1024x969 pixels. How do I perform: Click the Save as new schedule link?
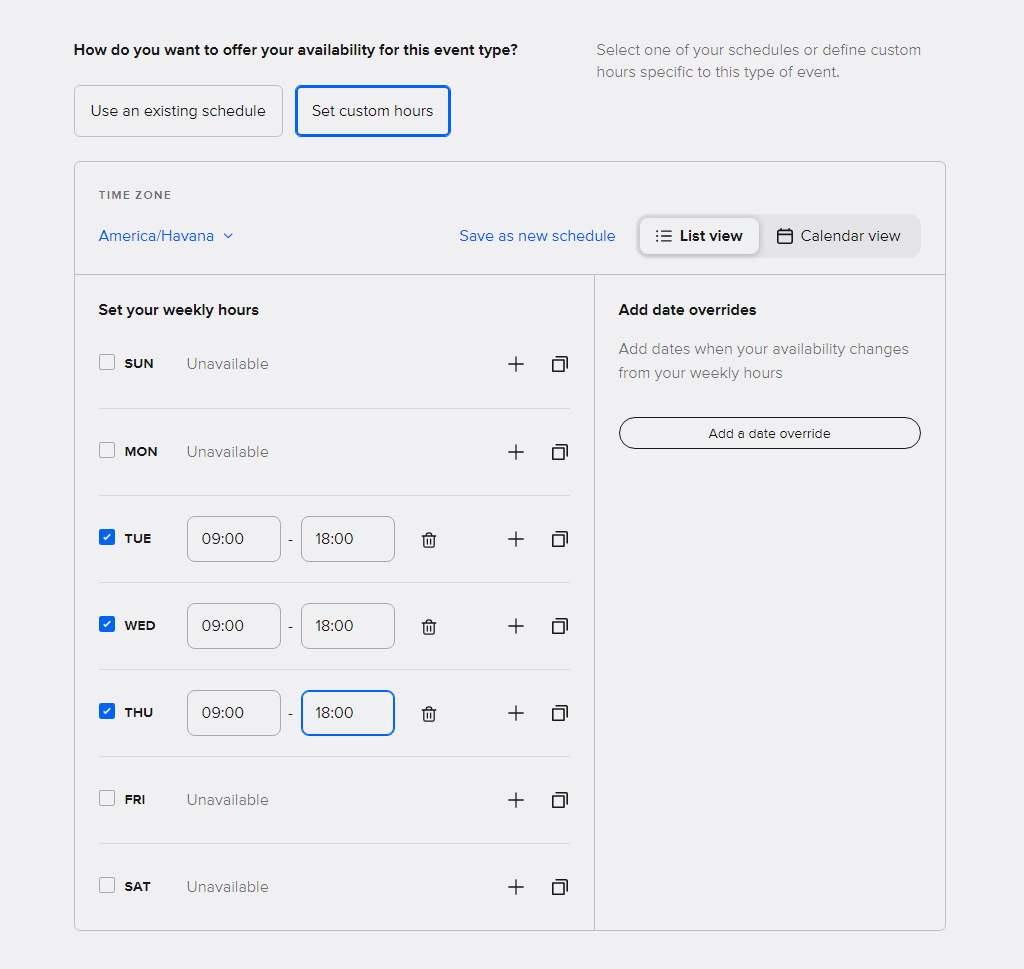click(x=537, y=236)
